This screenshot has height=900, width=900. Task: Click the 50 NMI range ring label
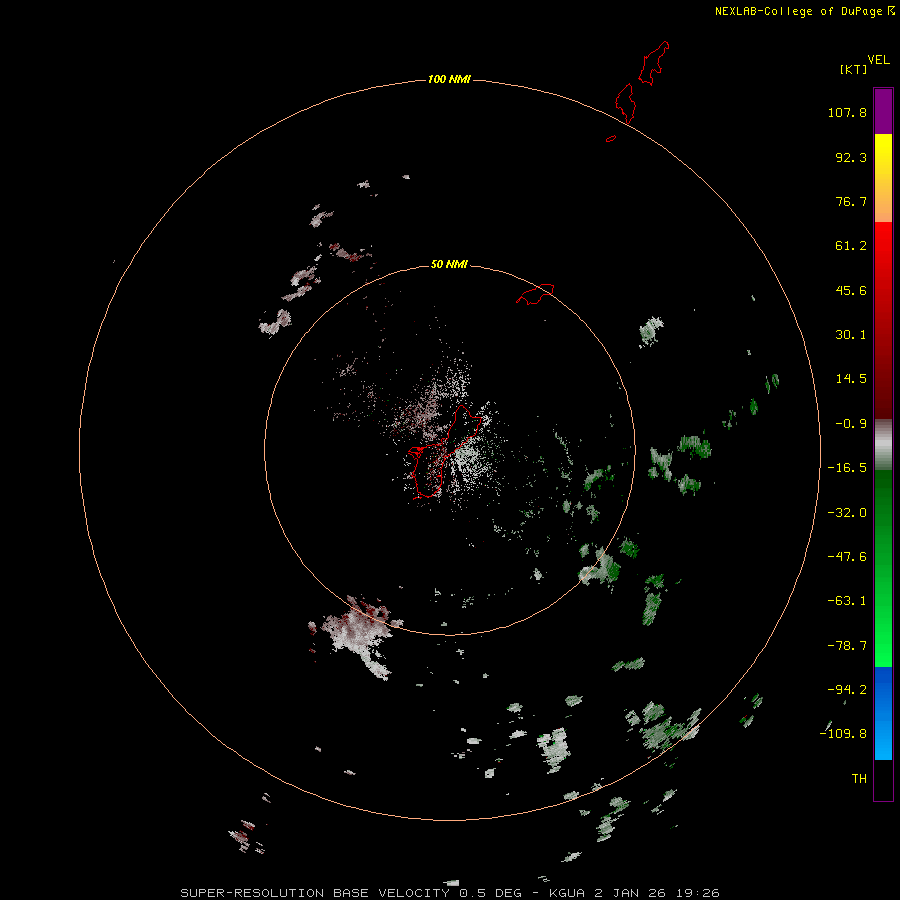pyautogui.click(x=449, y=264)
